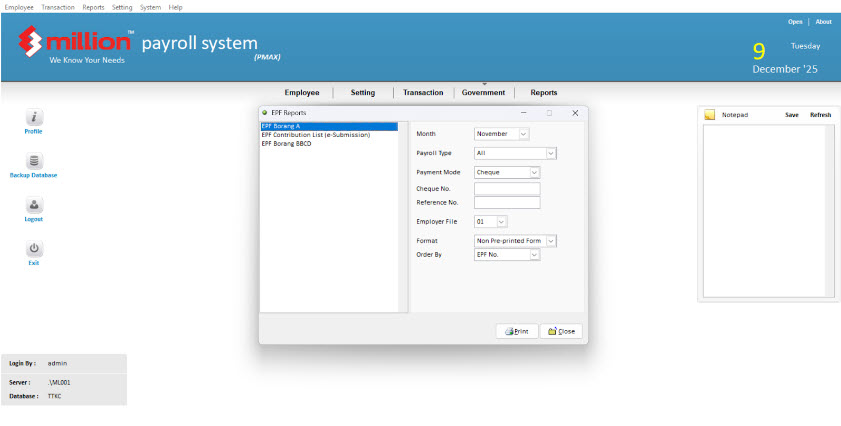Click the Cheque No. input field
The width and height of the screenshot is (841, 426).
click(x=507, y=189)
